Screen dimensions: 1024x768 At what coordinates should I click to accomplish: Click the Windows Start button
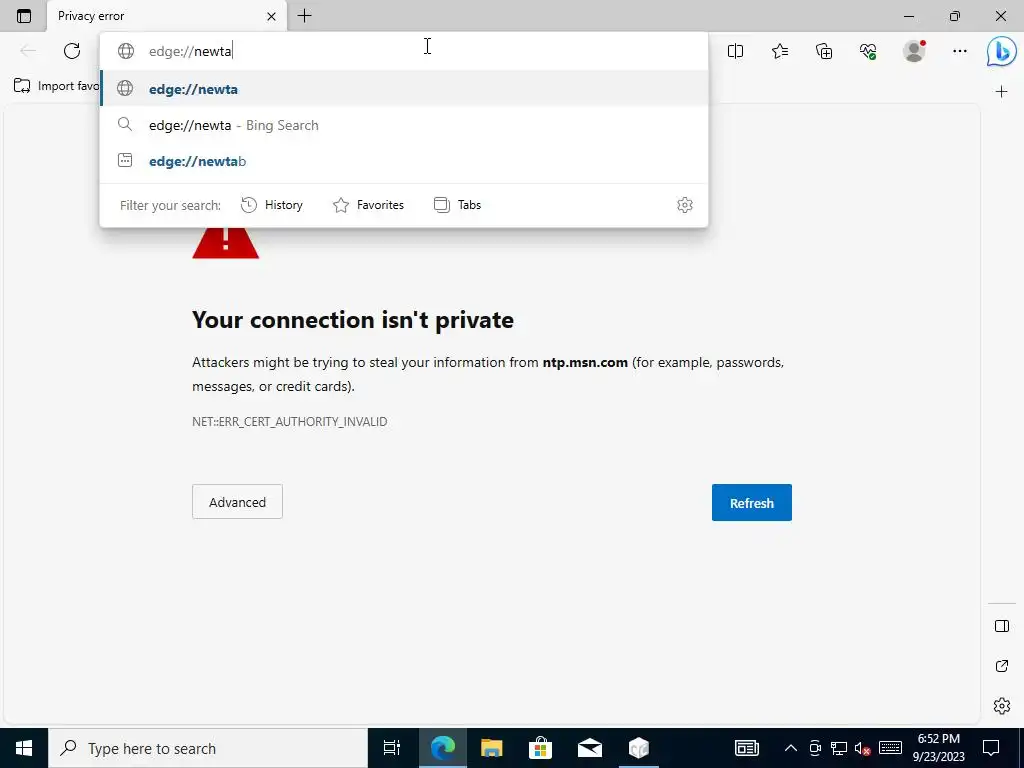click(24, 748)
